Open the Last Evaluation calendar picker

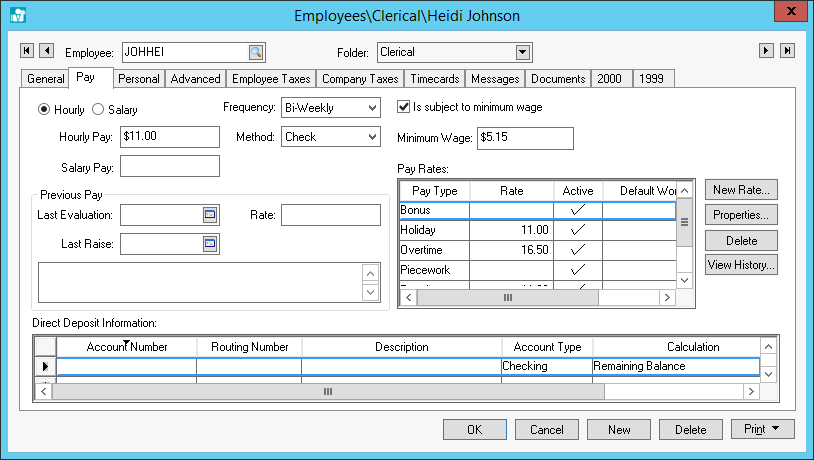[210, 214]
